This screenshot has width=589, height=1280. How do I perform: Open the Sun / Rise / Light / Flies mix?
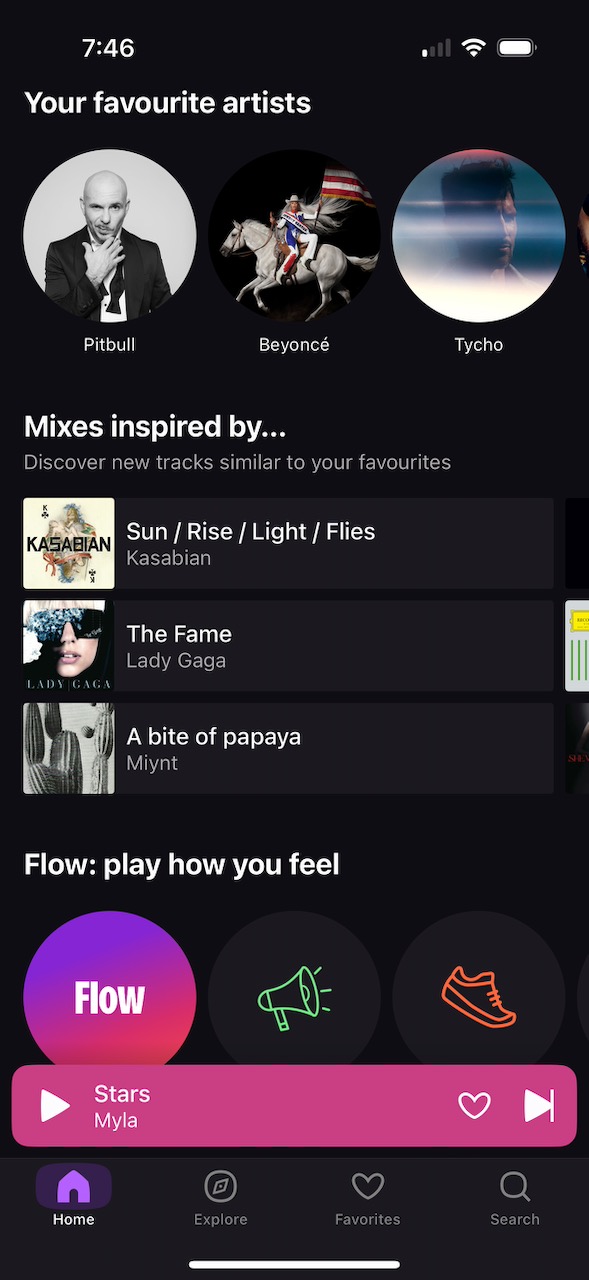288,542
